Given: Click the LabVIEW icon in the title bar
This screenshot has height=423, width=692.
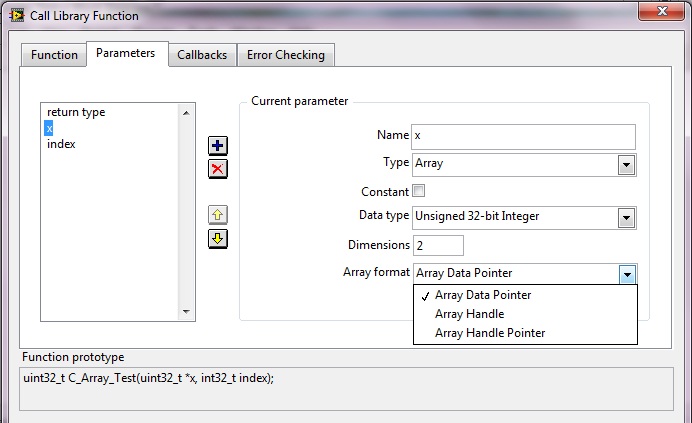Looking at the screenshot, I should pyautogui.click(x=17, y=15).
